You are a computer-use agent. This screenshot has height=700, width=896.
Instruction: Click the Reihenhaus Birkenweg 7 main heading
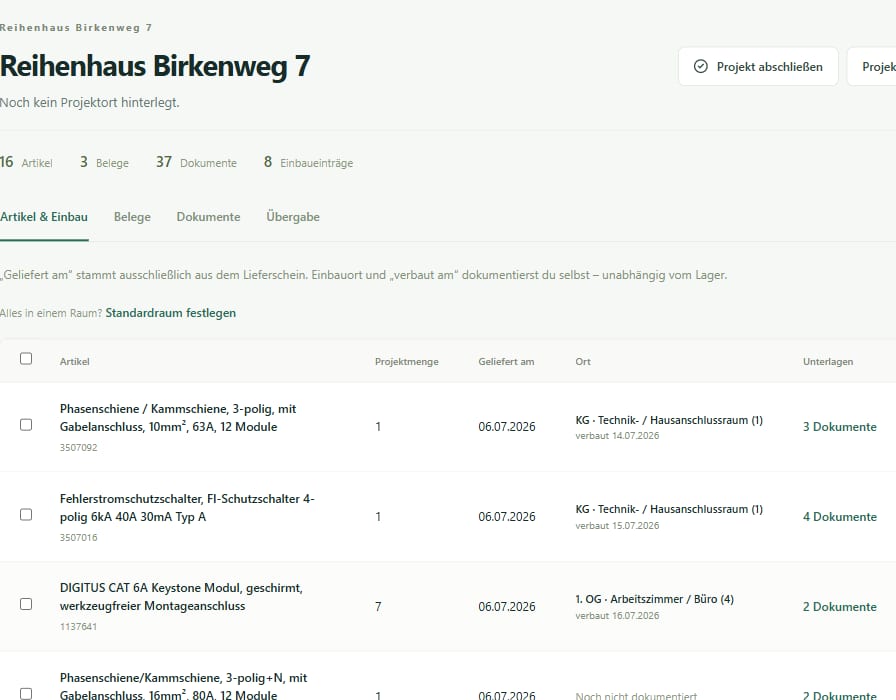tap(155, 66)
